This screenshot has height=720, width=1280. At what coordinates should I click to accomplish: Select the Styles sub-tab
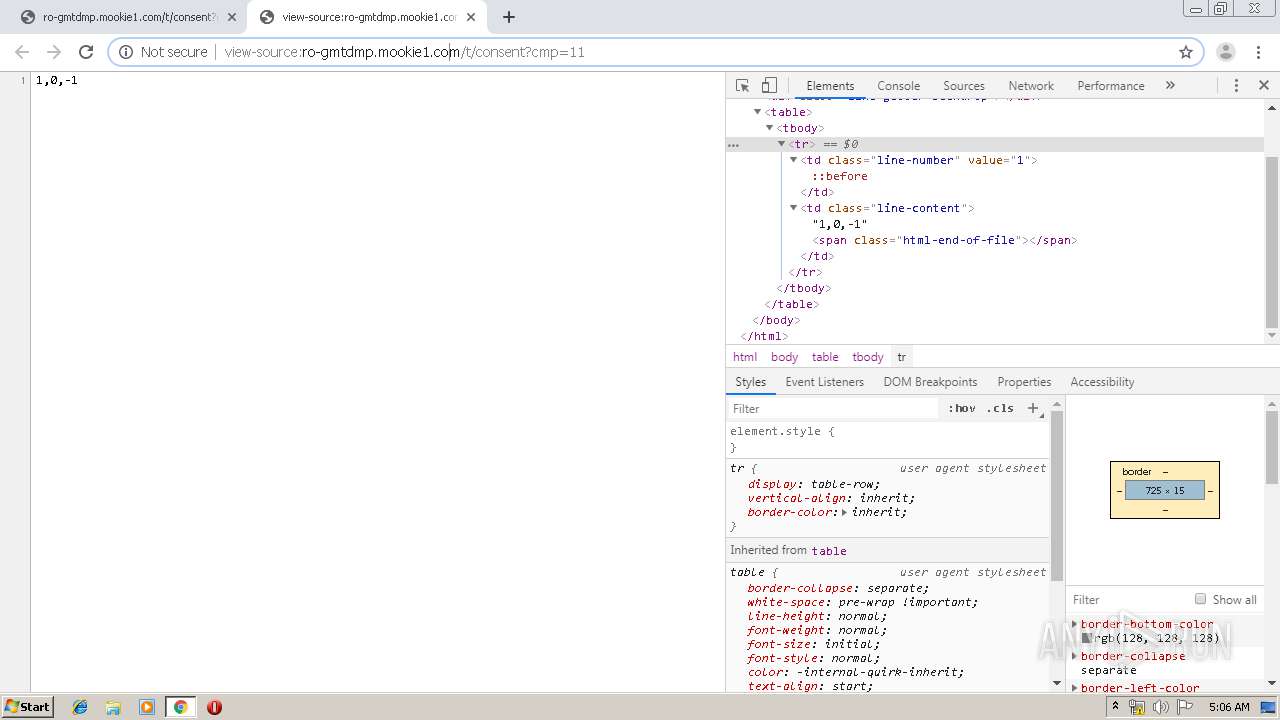pos(750,382)
